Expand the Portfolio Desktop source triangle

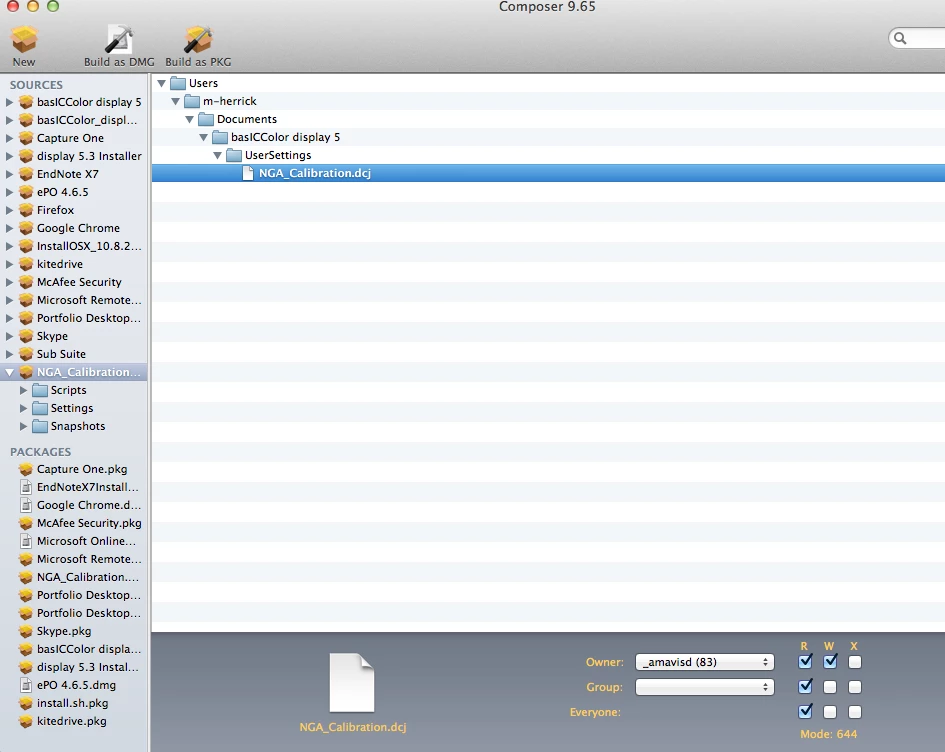pos(10,318)
